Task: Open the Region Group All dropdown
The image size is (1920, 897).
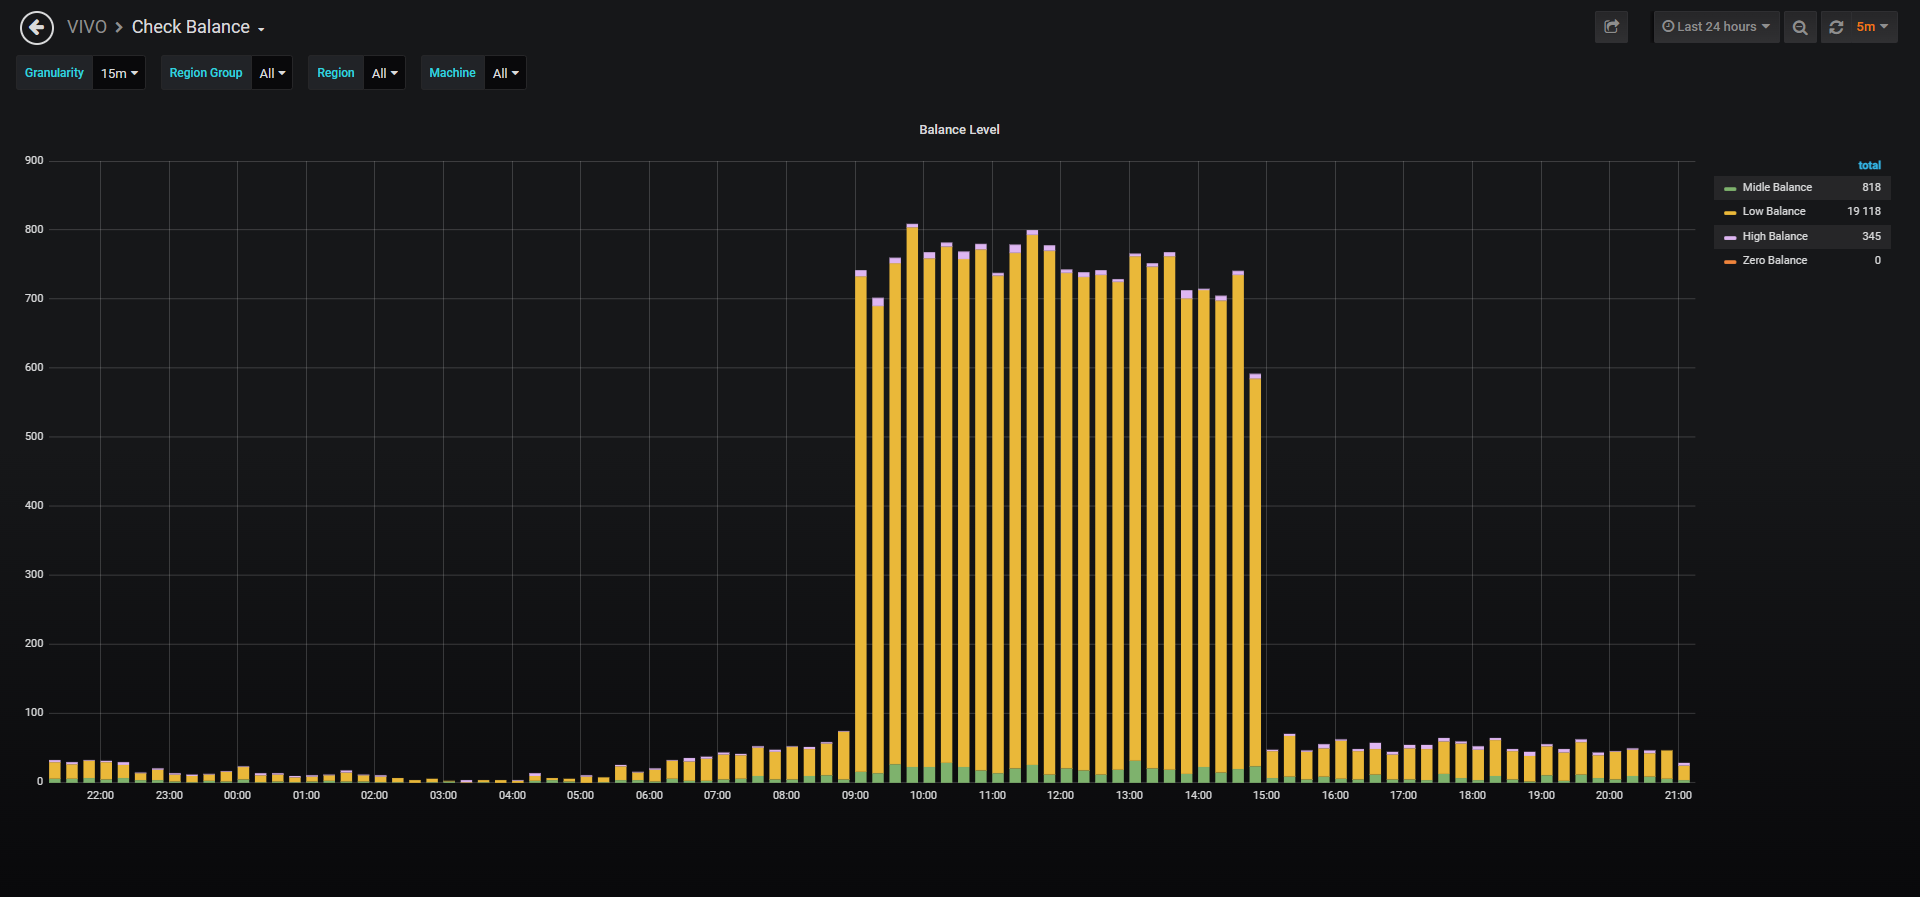Action: 272,73
